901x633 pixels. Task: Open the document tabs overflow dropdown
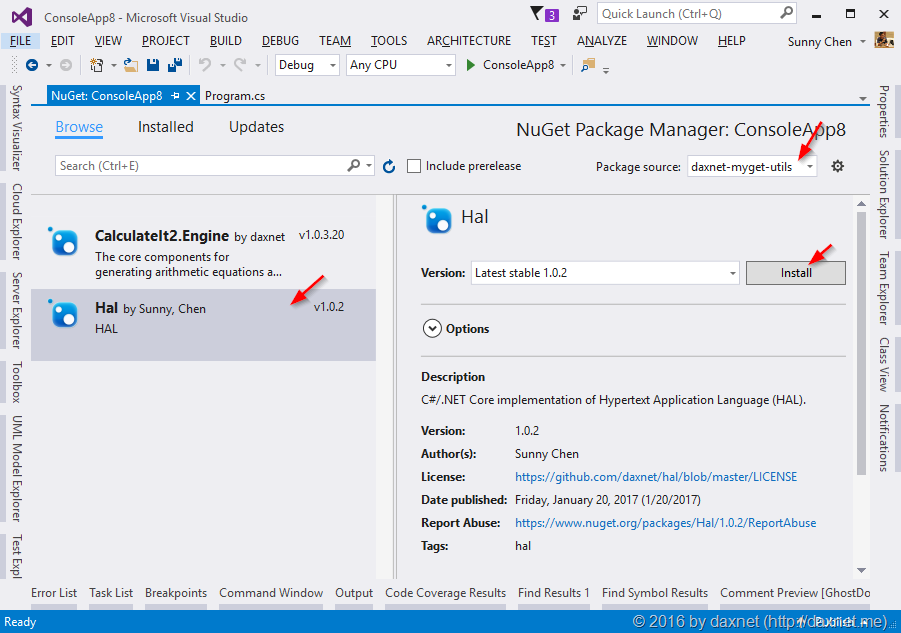[x=863, y=99]
